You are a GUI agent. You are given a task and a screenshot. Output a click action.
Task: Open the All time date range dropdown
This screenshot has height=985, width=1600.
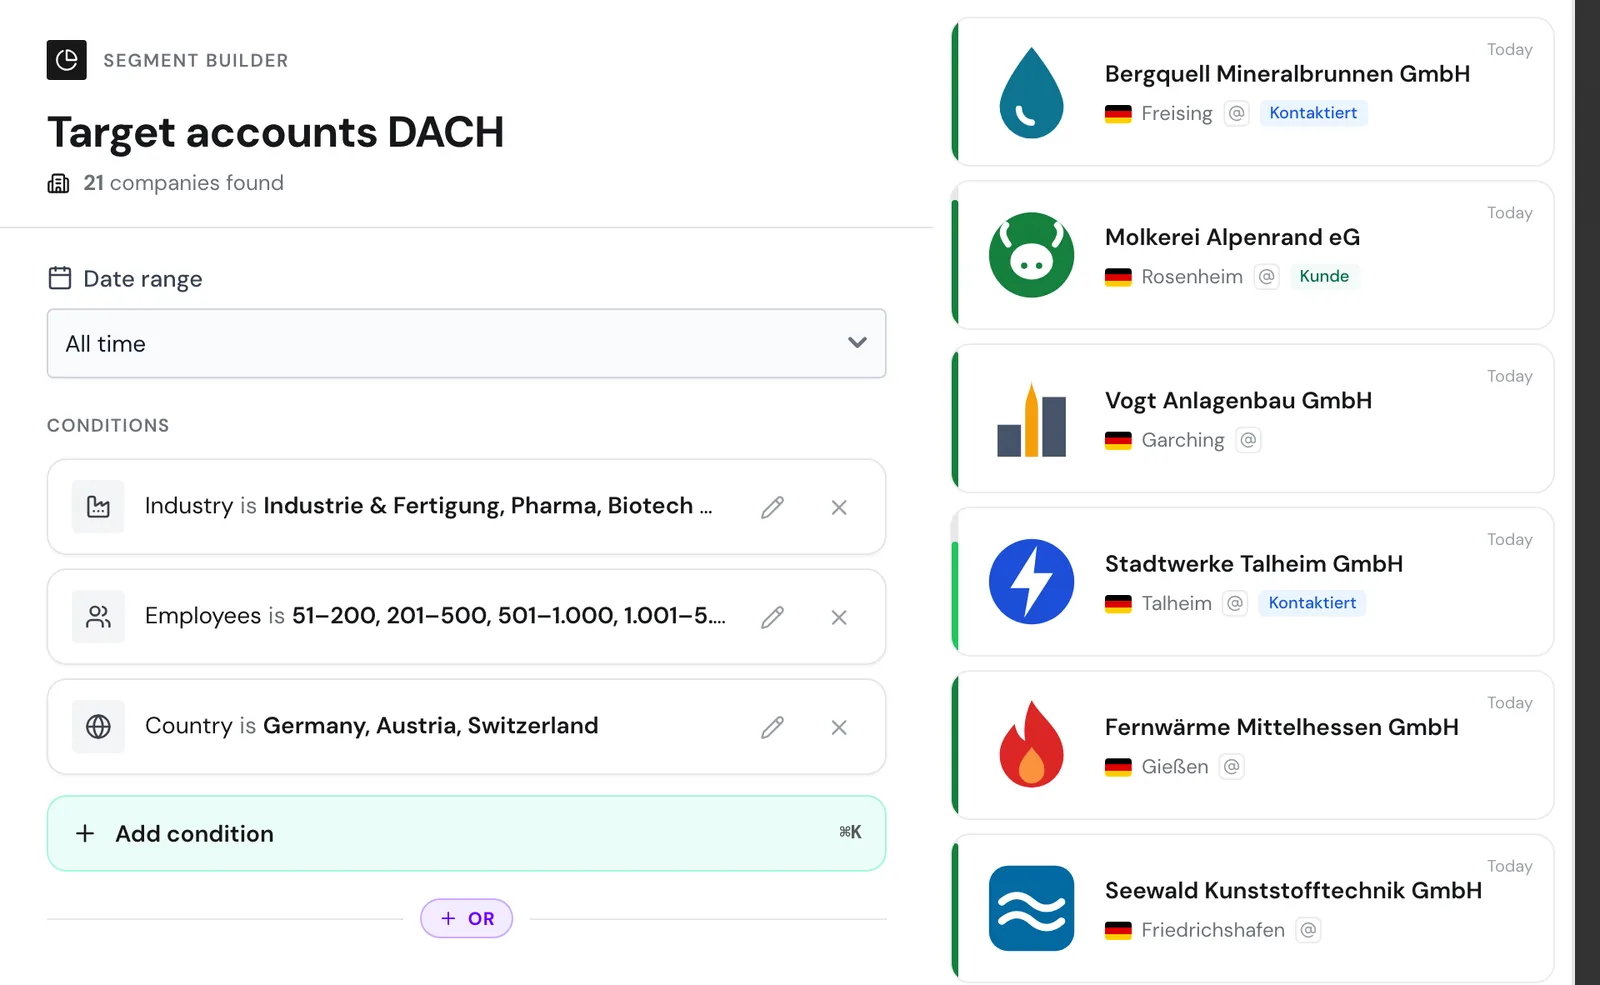[x=466, y=343]
